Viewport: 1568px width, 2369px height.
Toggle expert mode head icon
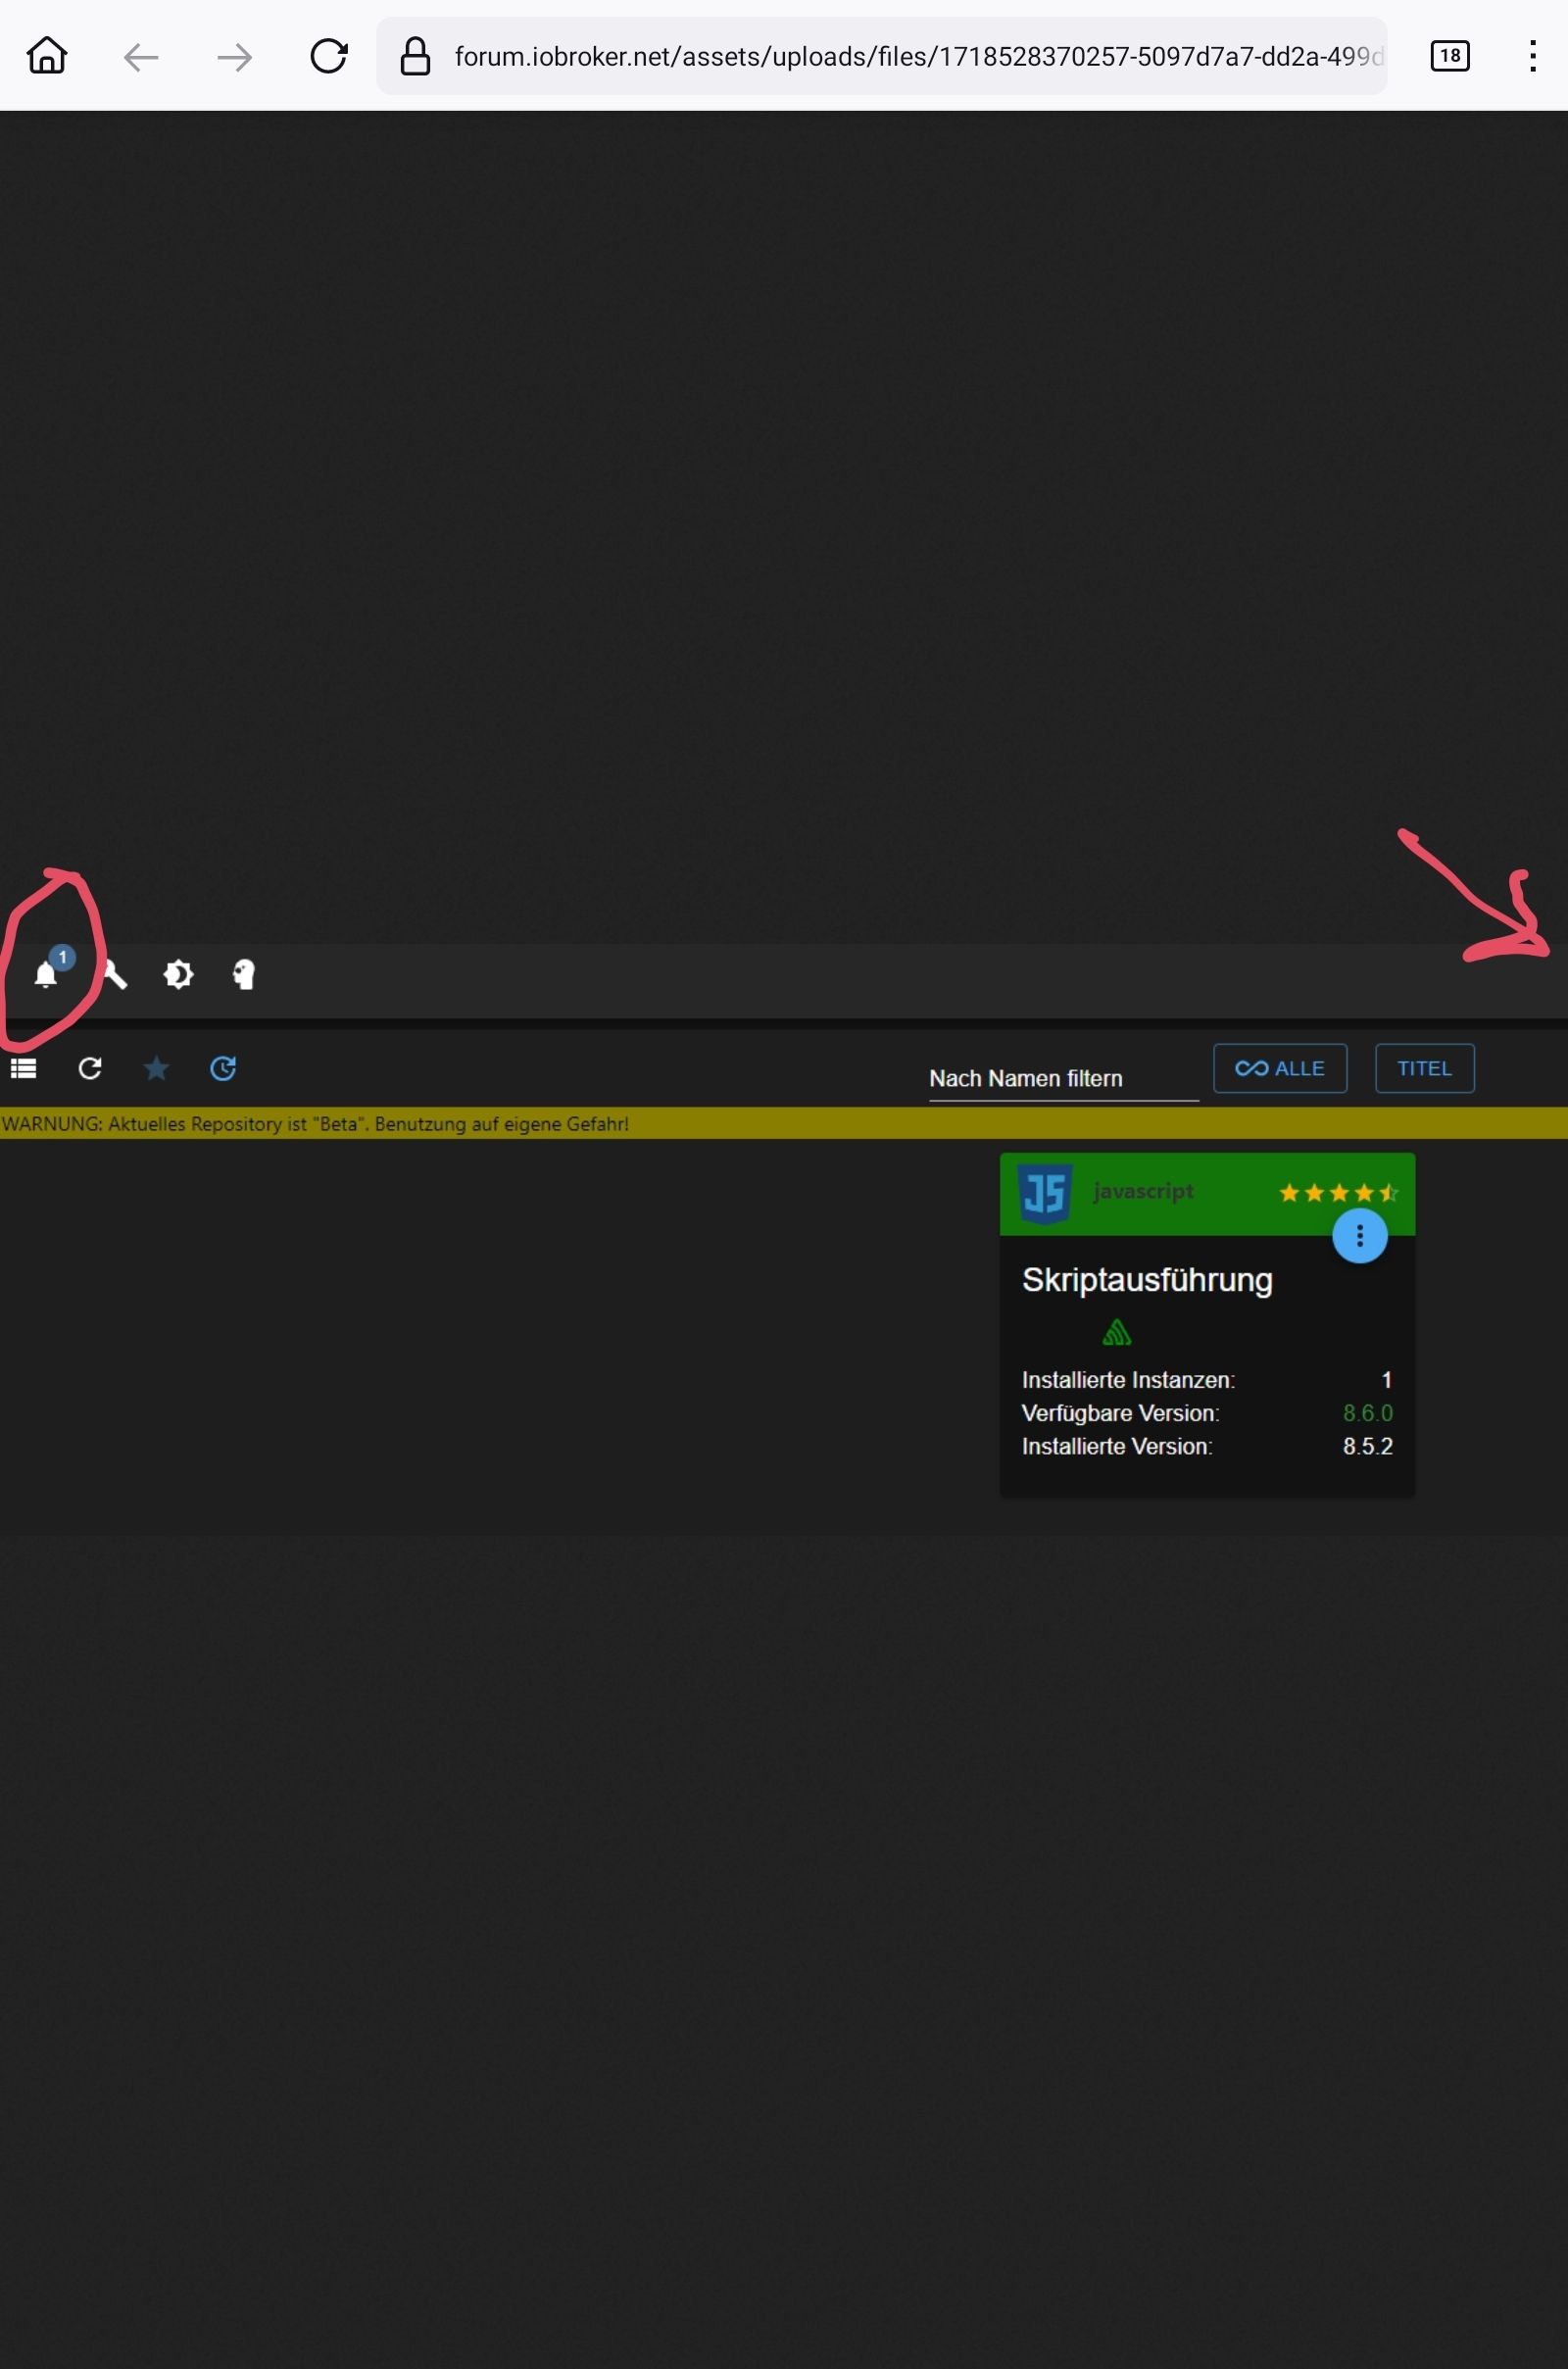244,974
